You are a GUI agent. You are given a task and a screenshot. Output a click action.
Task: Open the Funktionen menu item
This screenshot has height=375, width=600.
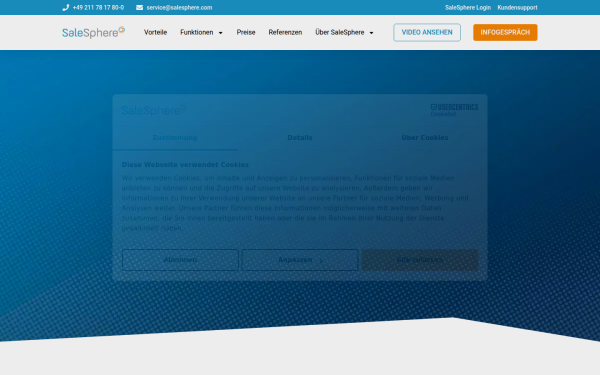197,33
